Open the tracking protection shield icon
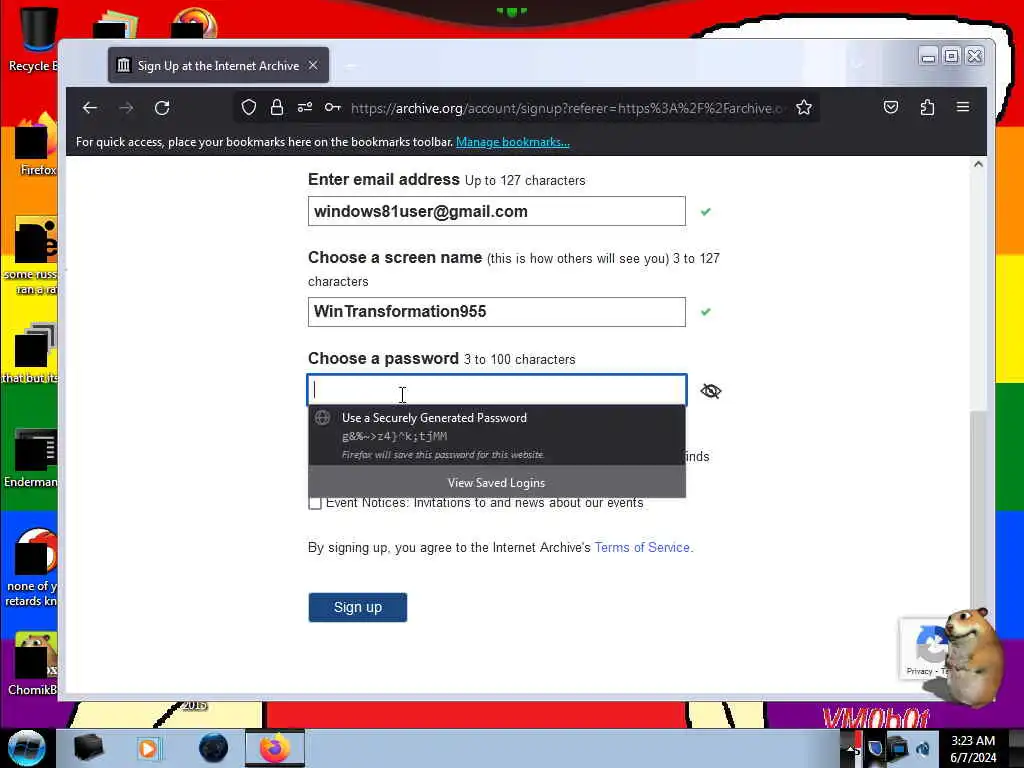1024x768 pixels. click(x=249, y=107)
